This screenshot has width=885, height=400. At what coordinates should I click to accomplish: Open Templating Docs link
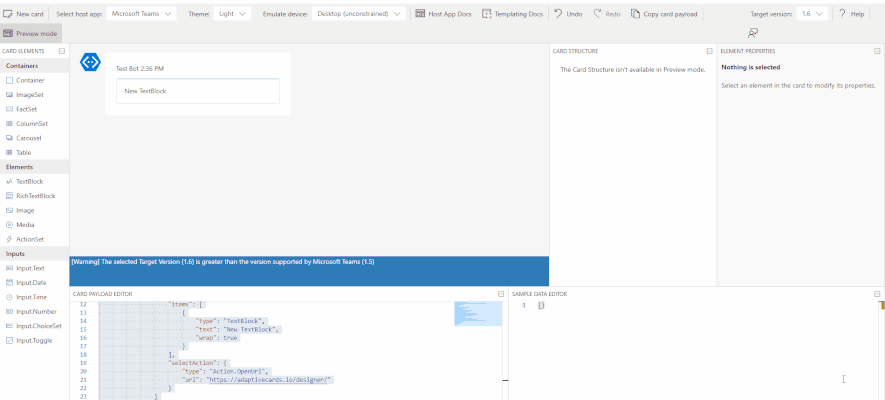(x=512, y=14)
